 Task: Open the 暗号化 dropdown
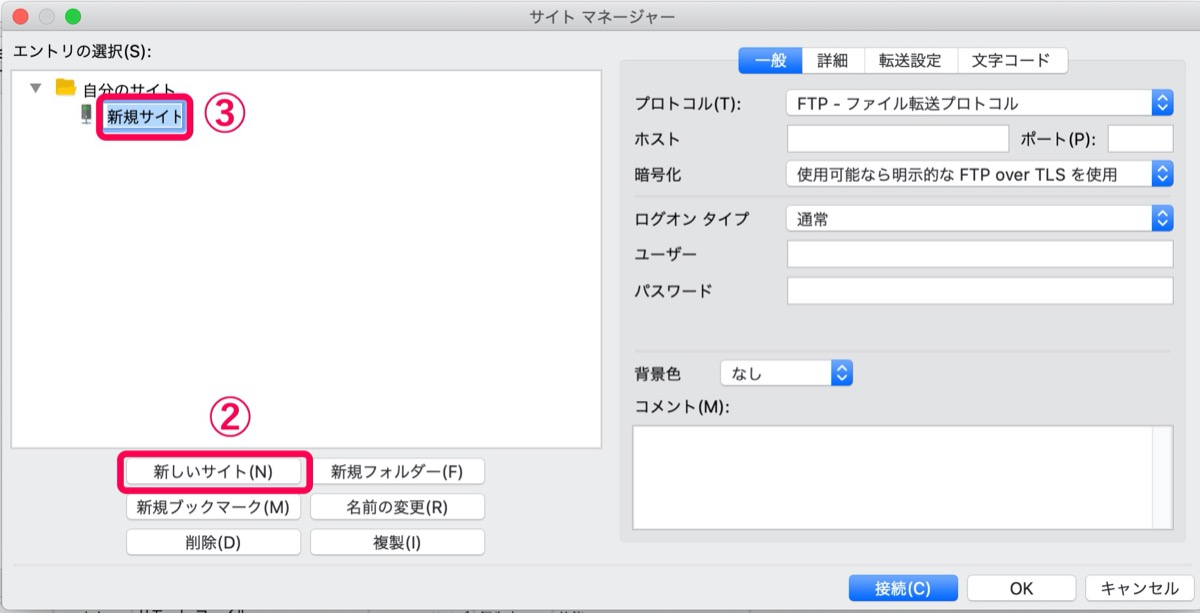pos(979,174)
